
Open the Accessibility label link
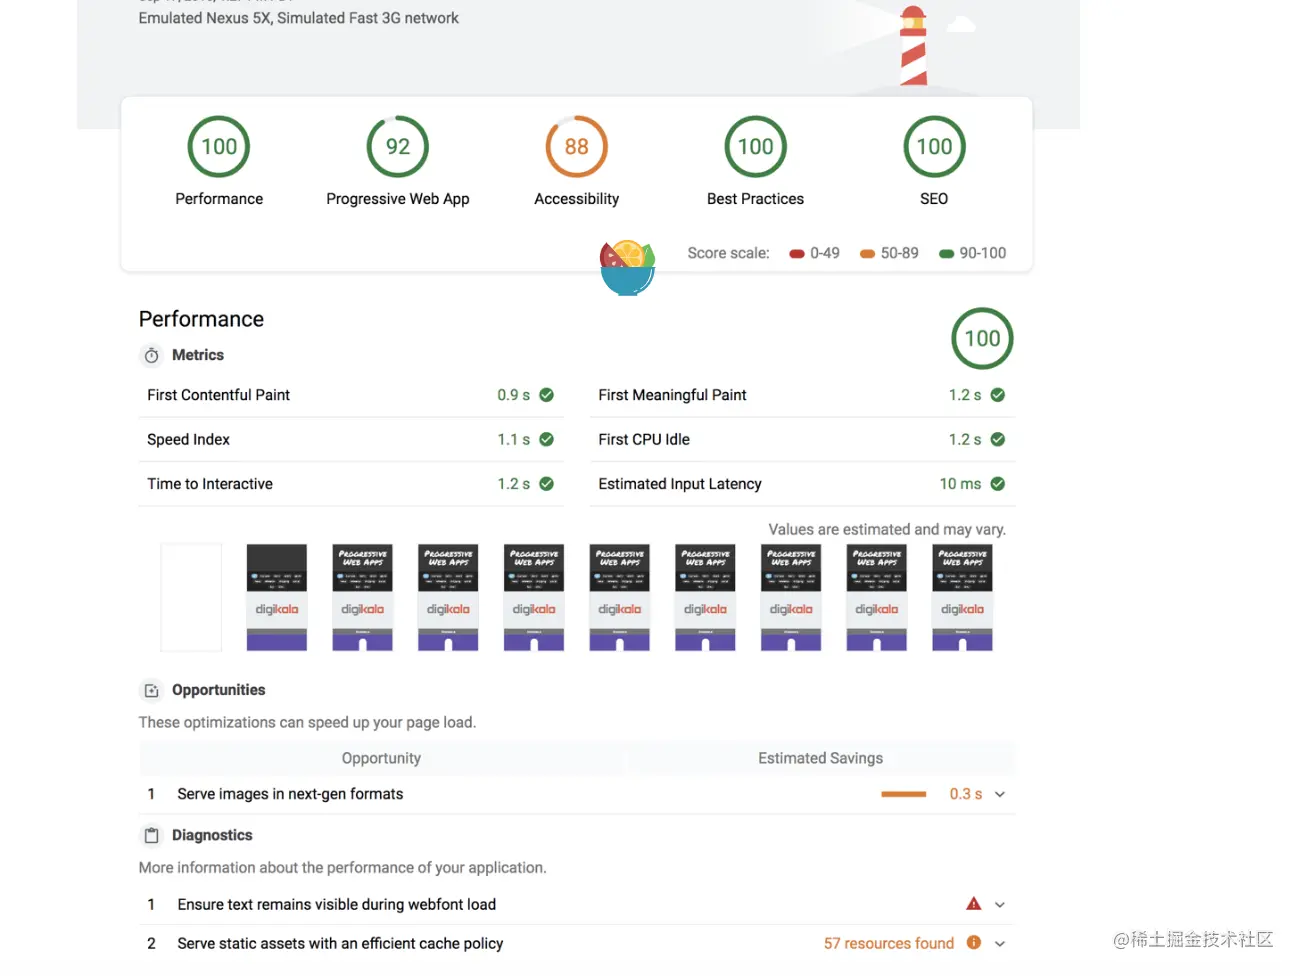click(x=577, y=199)
